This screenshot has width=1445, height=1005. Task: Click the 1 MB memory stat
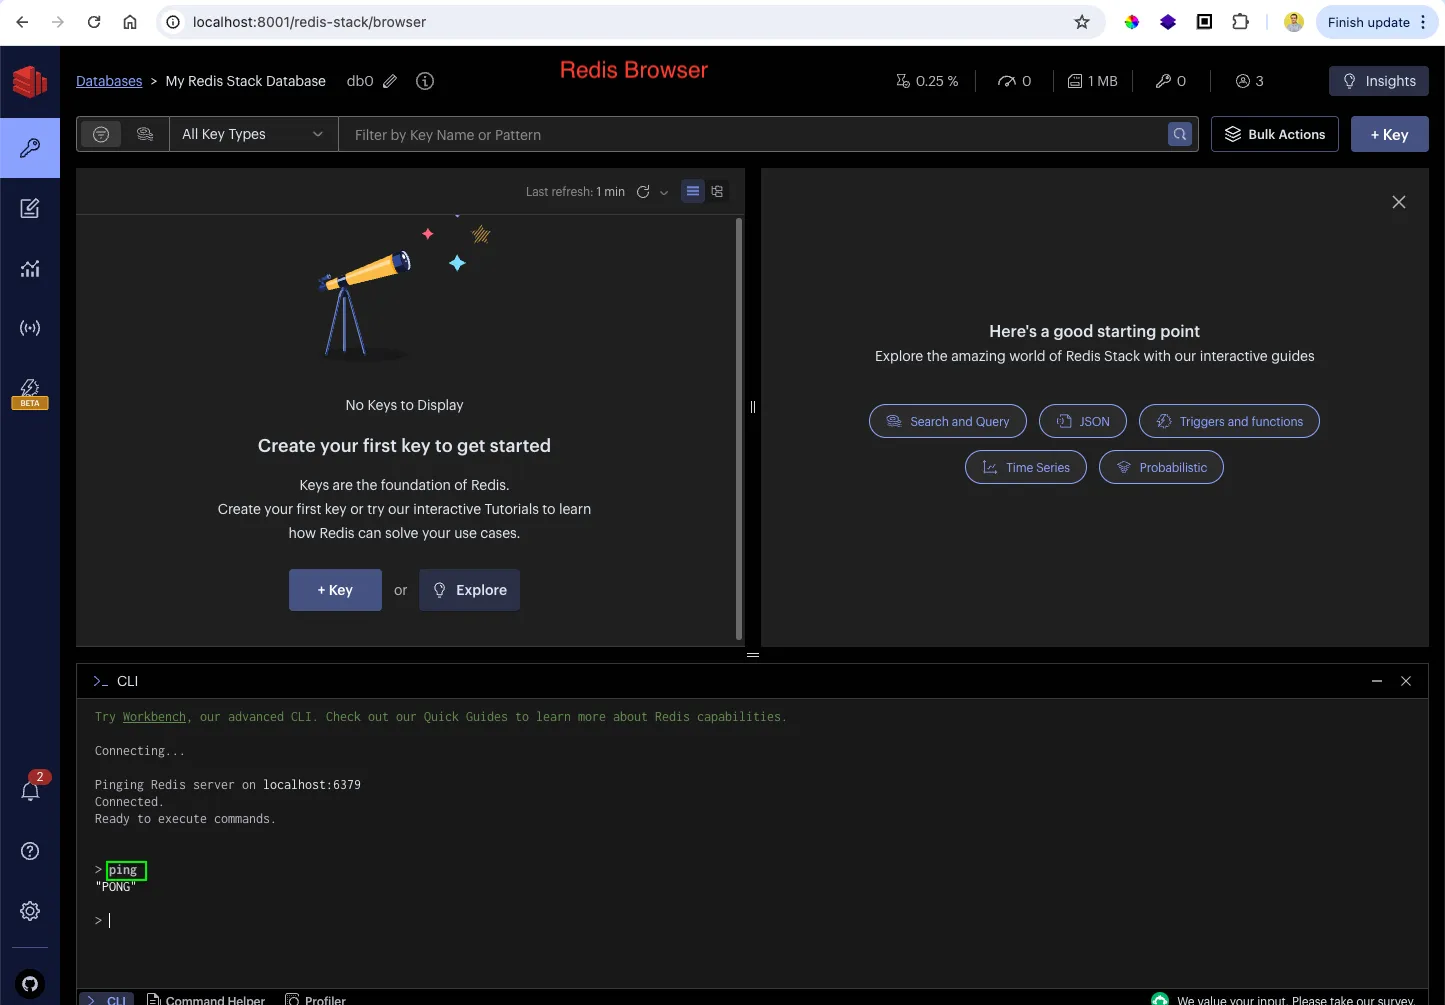coord(1092,81)
